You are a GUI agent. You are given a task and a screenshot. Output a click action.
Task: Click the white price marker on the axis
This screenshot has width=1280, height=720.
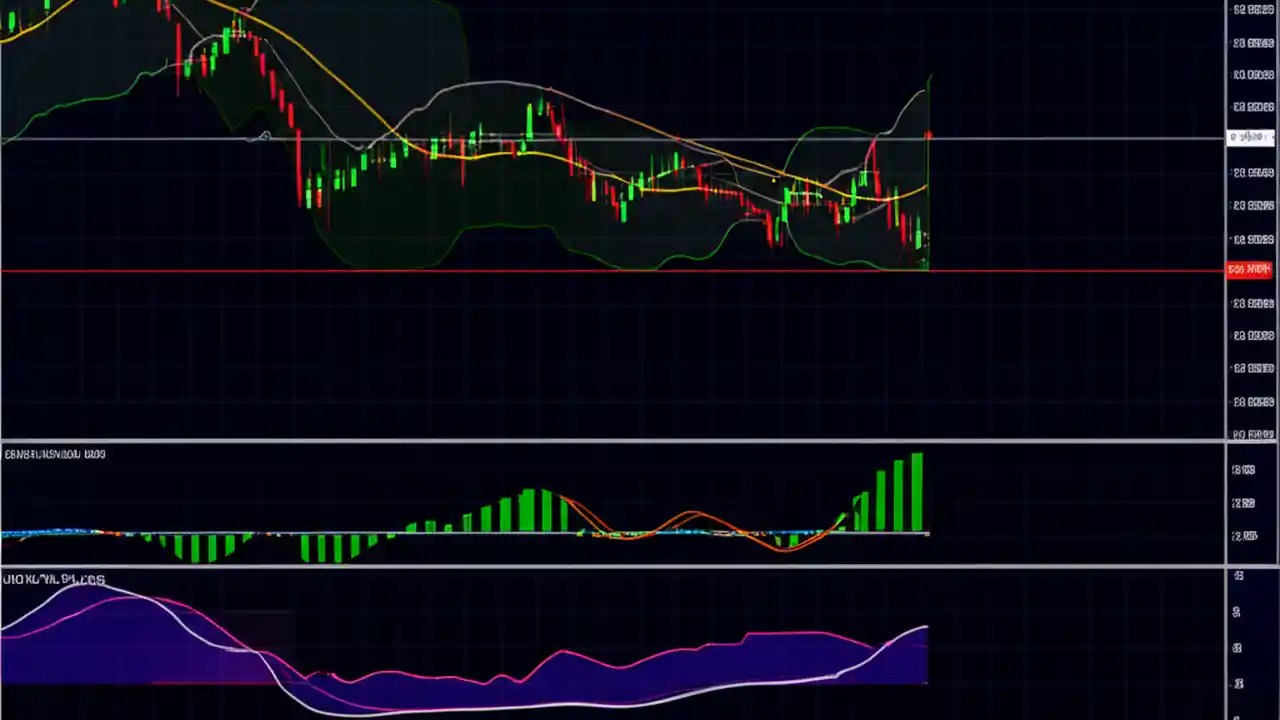[x=1249, y=137]
